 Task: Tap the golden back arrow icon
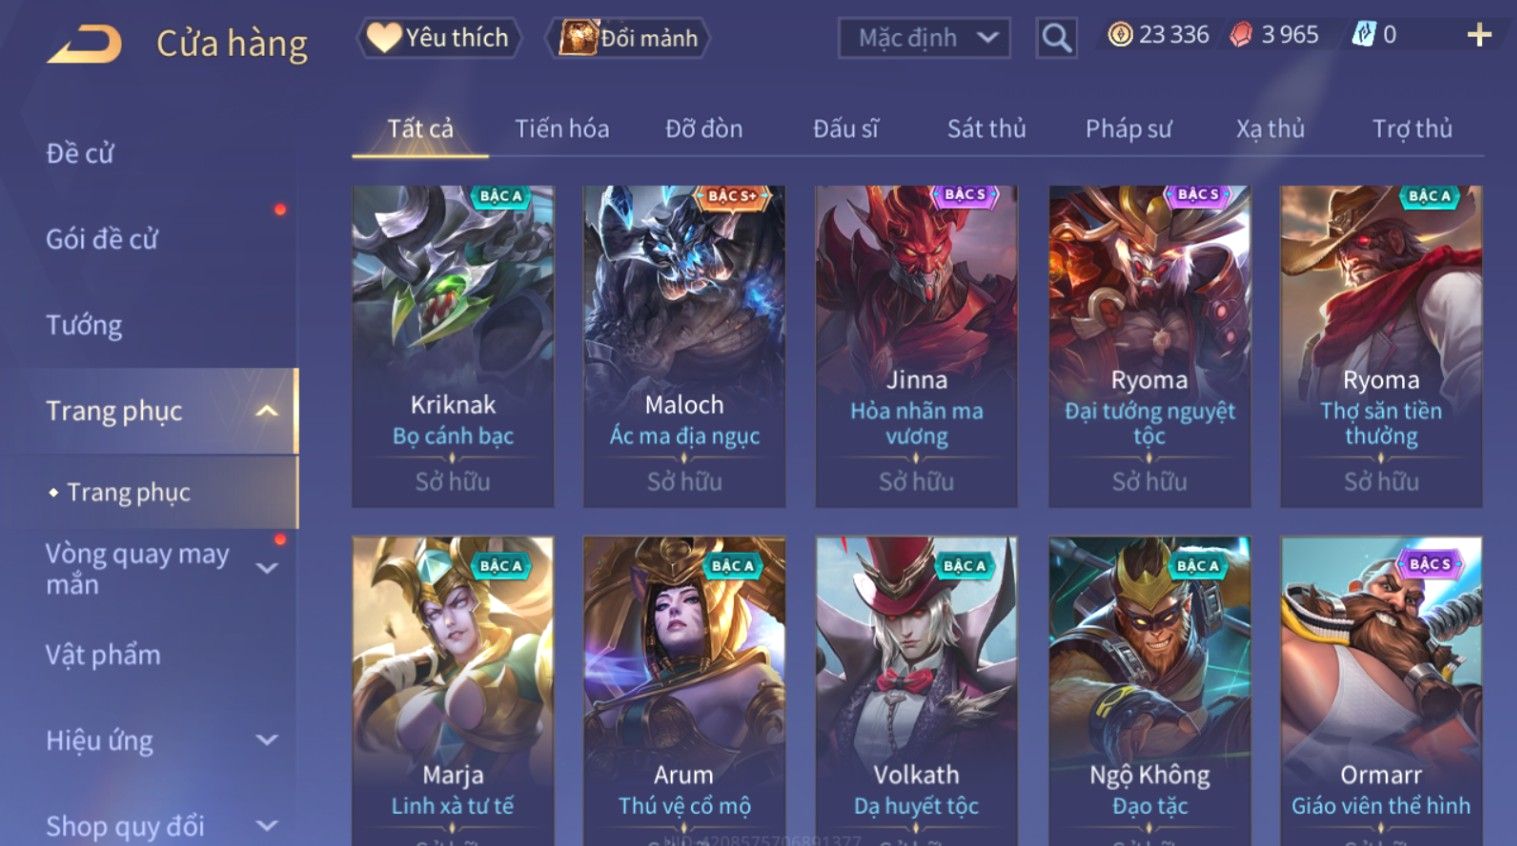coord(85,43)
